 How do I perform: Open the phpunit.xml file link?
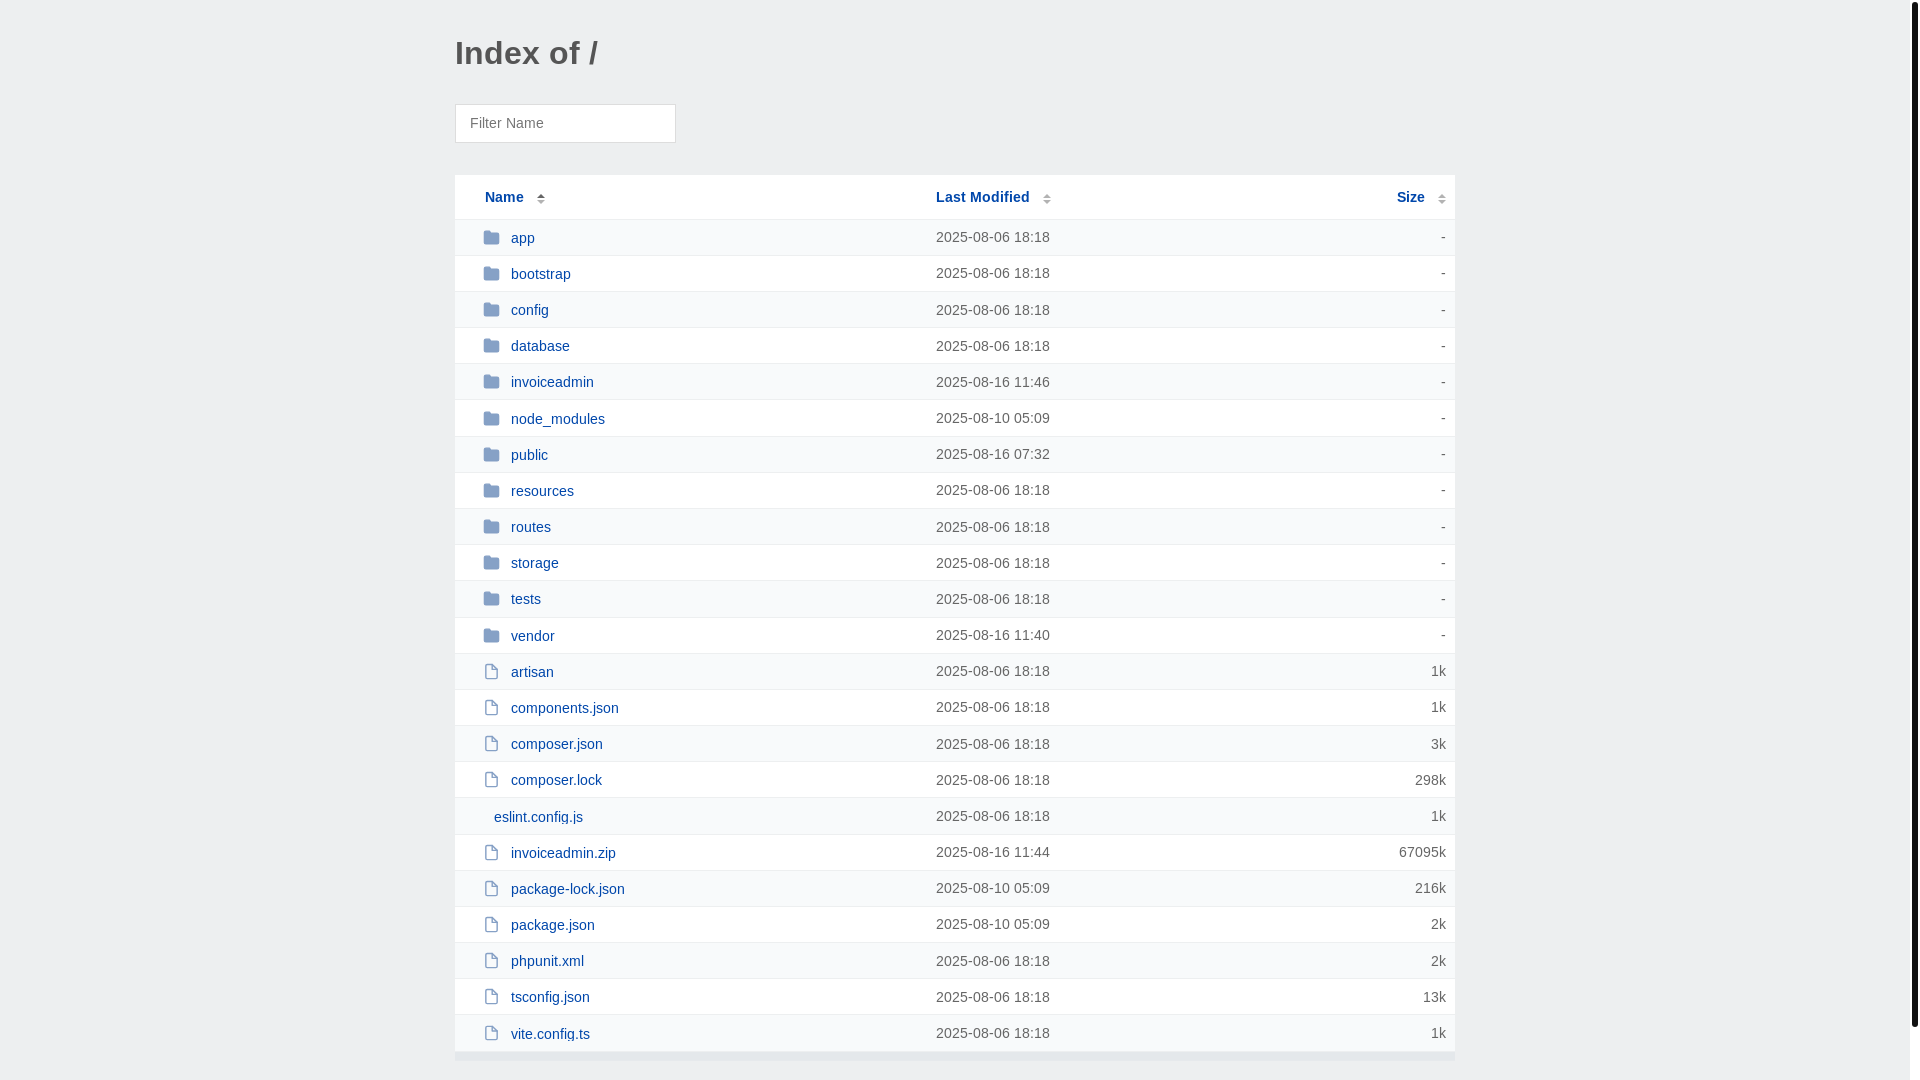click(x=547, y=961)
